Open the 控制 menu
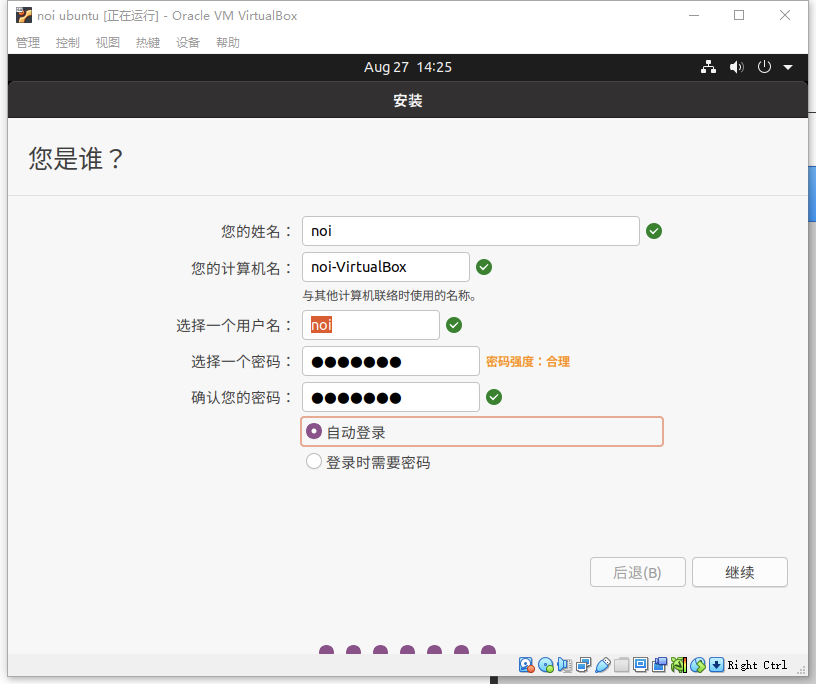Viewport: 816px width, 684px height. tap(68, 43)
